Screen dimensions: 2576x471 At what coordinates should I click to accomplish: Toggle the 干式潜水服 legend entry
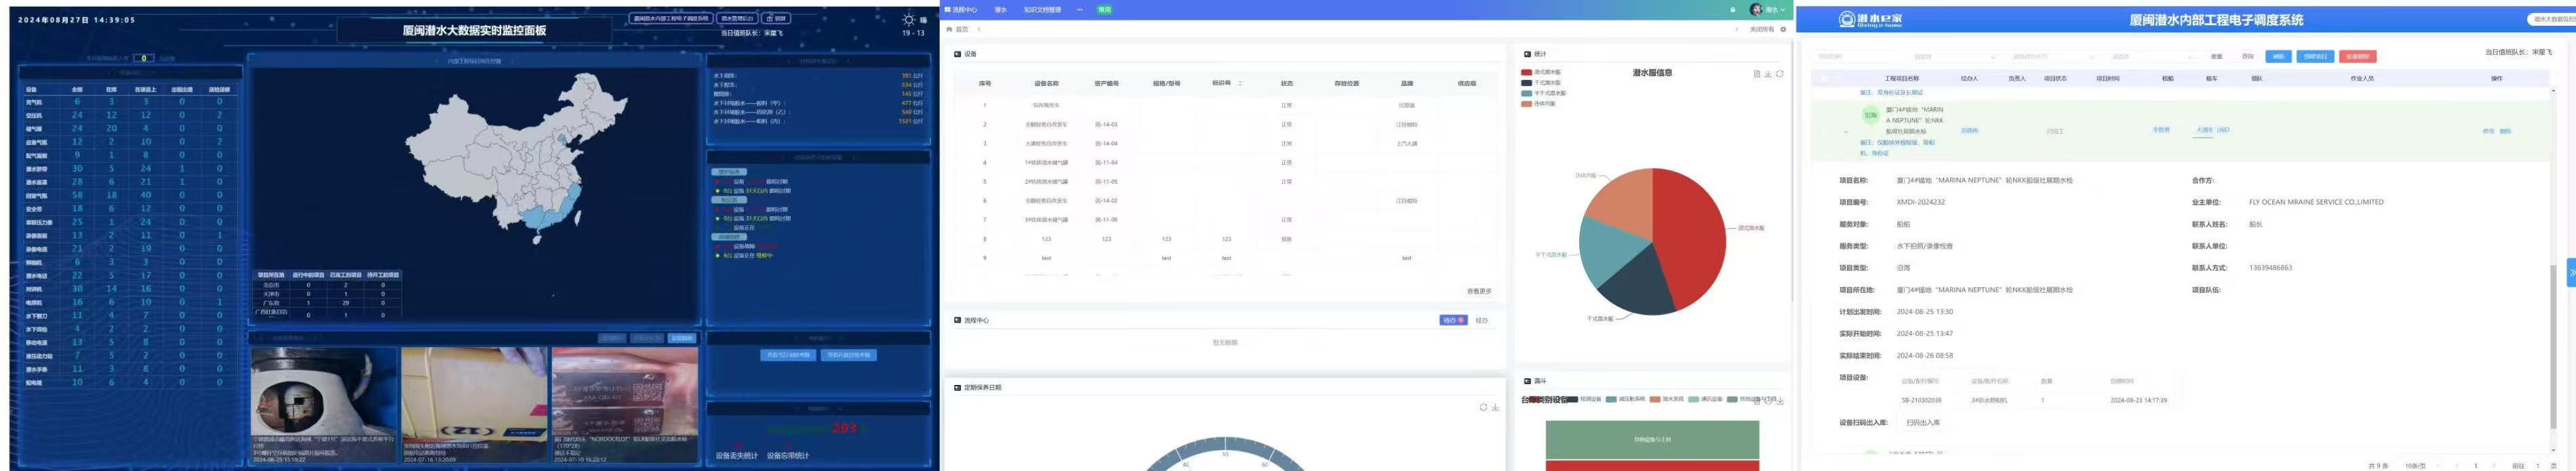coord(1541,83)
